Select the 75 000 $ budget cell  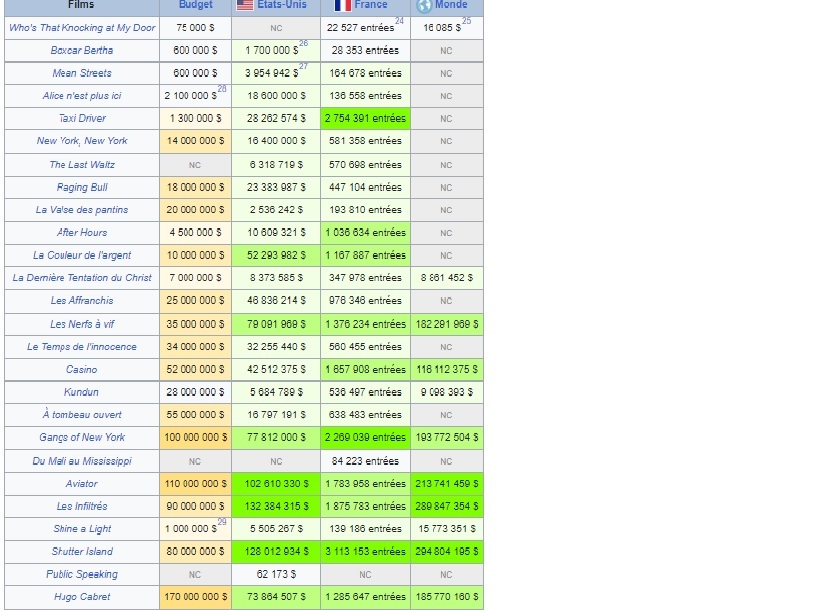click(x=195, y=28)
